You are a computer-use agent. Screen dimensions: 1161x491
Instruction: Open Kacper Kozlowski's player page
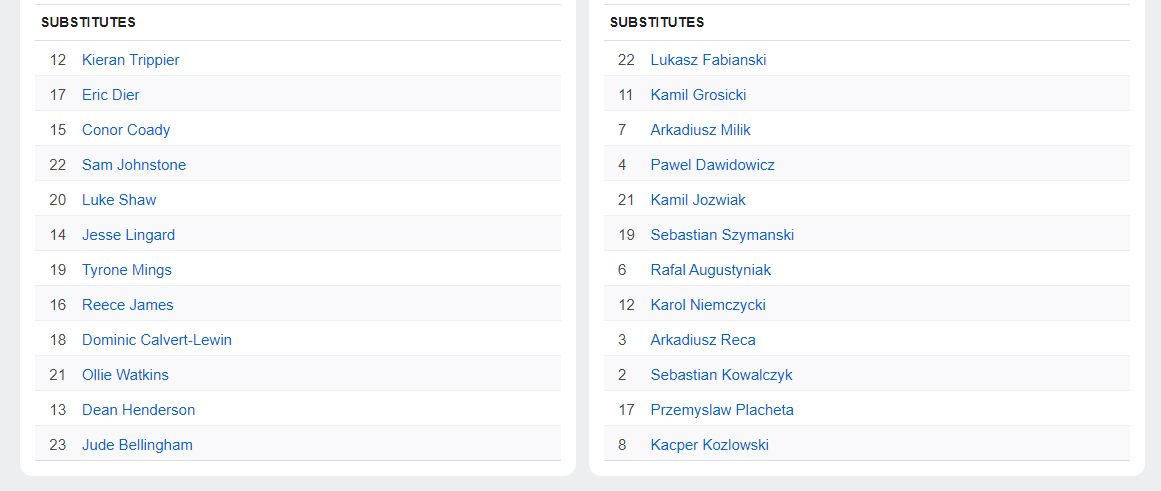click(709, 445)
